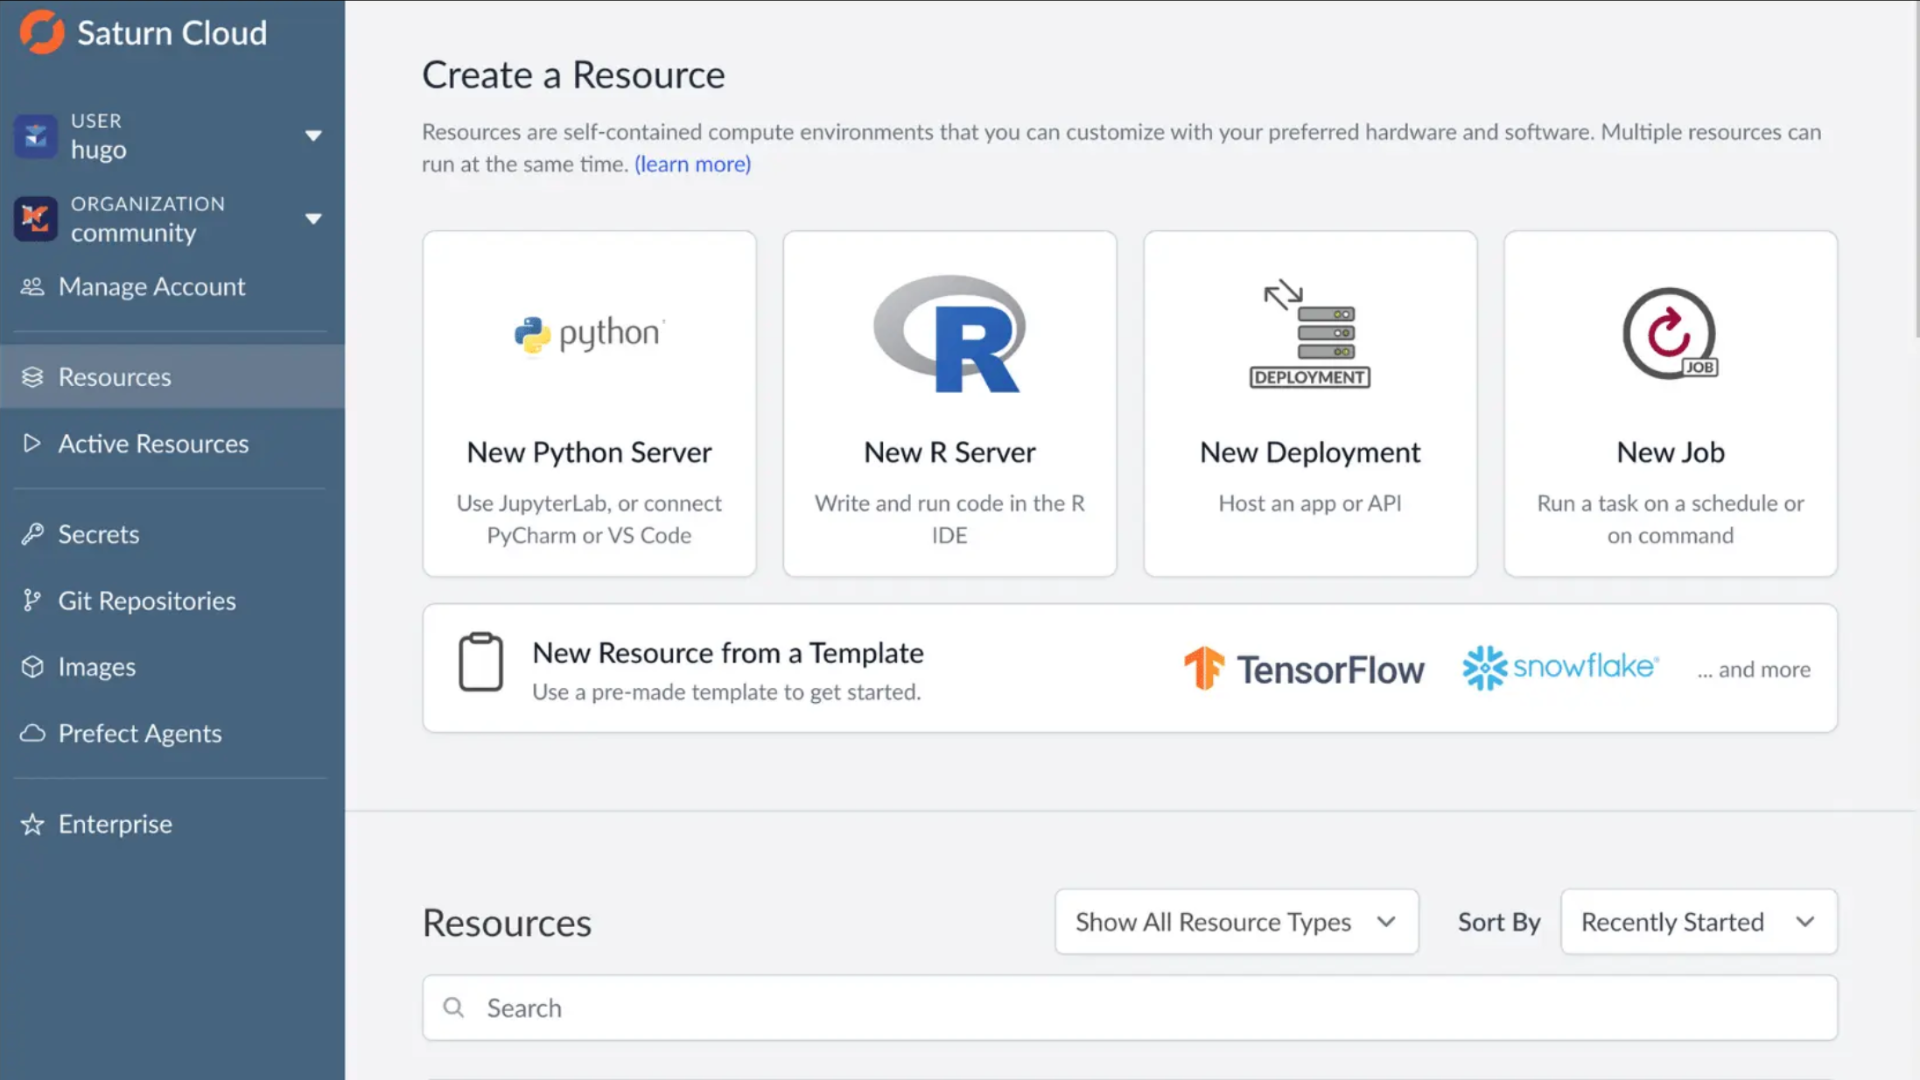Click the page vertical scrollbar

(x=1917, y=170)
